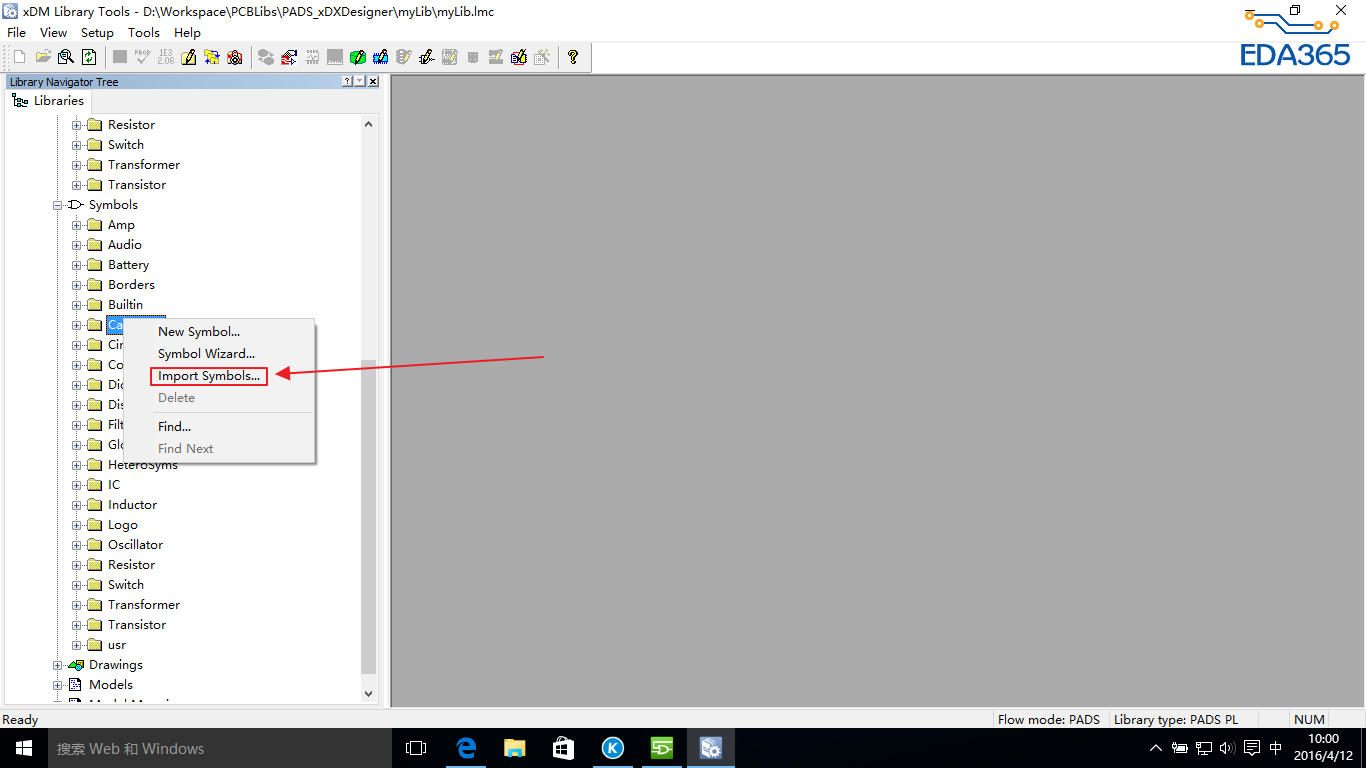Screen dimensions: 1366x768
Task: Click the yellow folders with blue arrows icon
Action: point(212,57)
